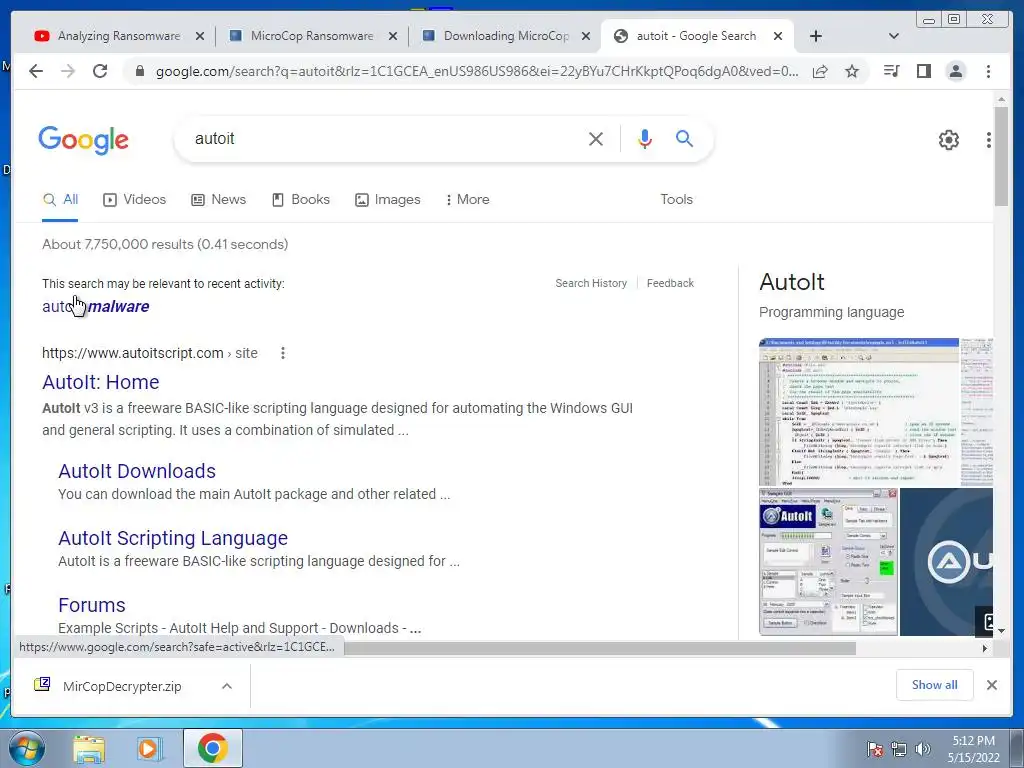Click the Google logo

click(83, 139)
